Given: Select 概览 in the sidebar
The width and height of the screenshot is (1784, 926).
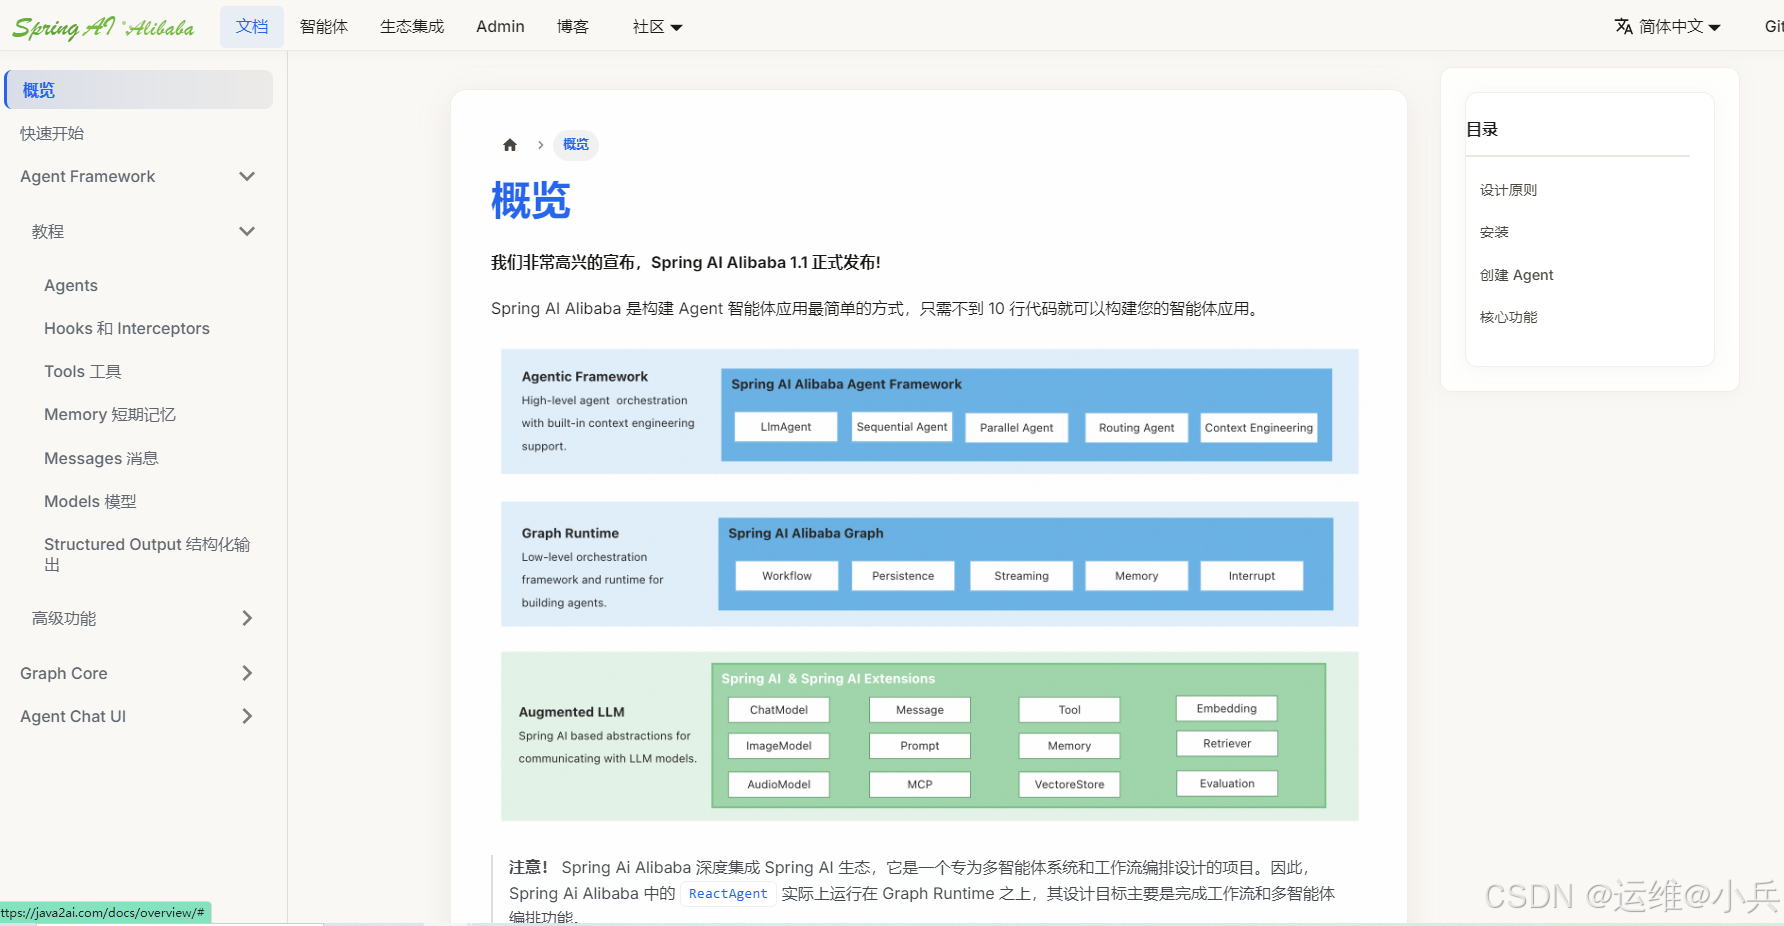Looking at the screenshot, I should pos(139,90).
